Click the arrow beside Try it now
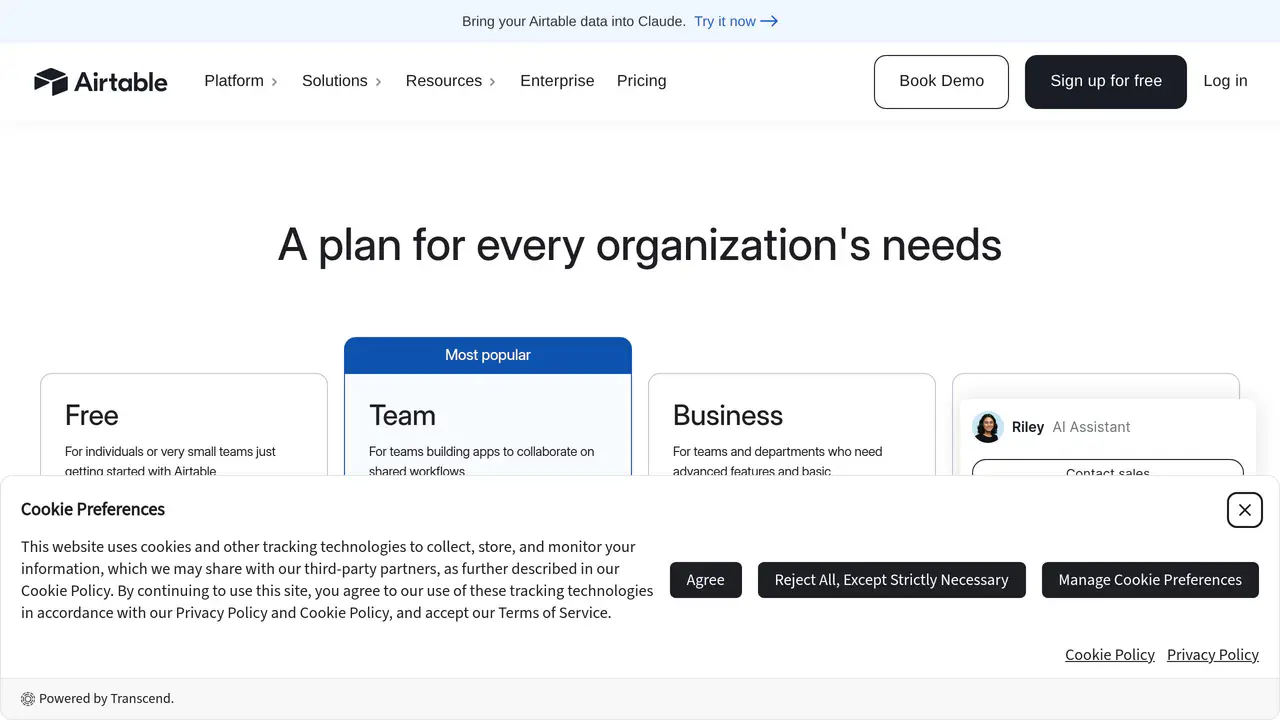 [x=769, y=21]
